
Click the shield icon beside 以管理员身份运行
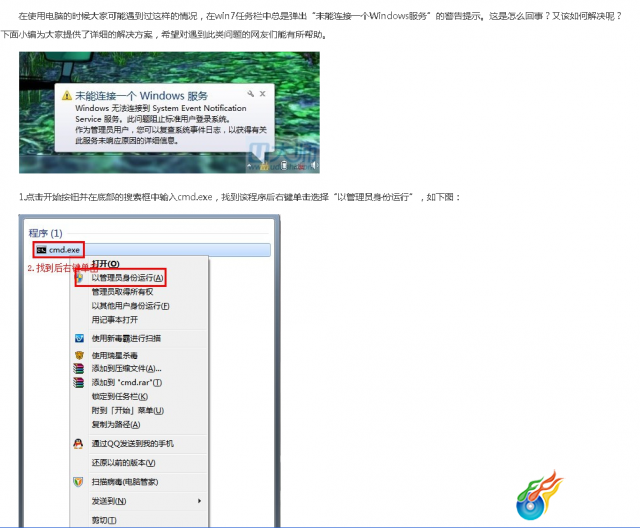80,278
